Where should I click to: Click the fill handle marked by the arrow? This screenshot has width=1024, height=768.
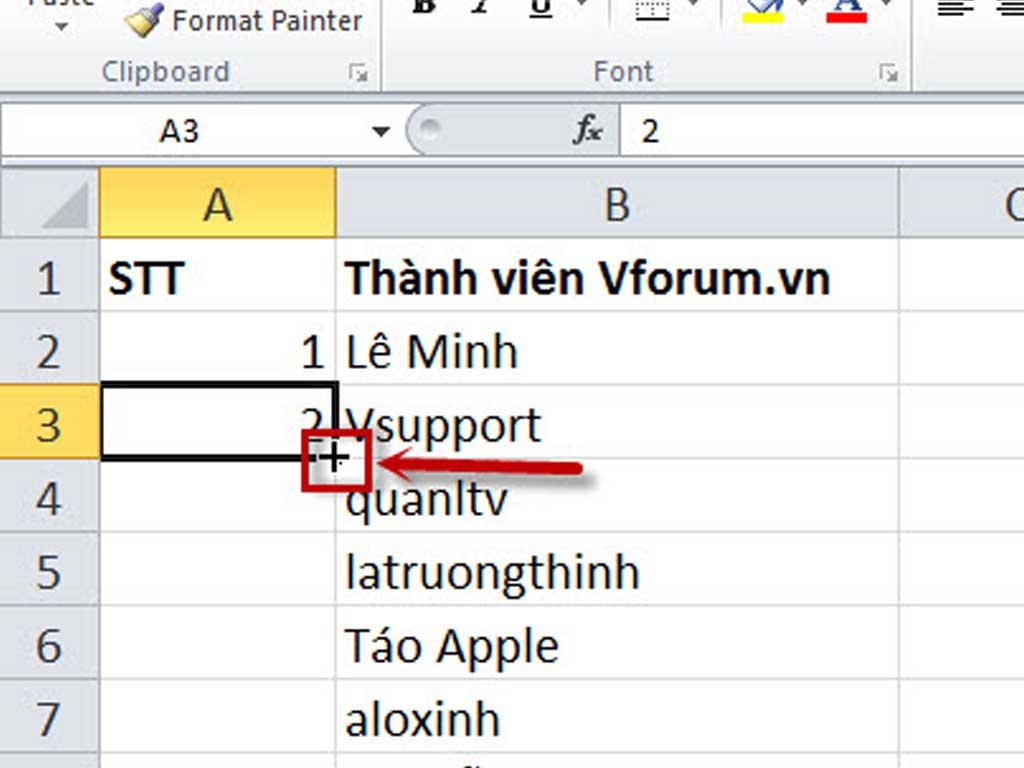(x=336, y=457)
